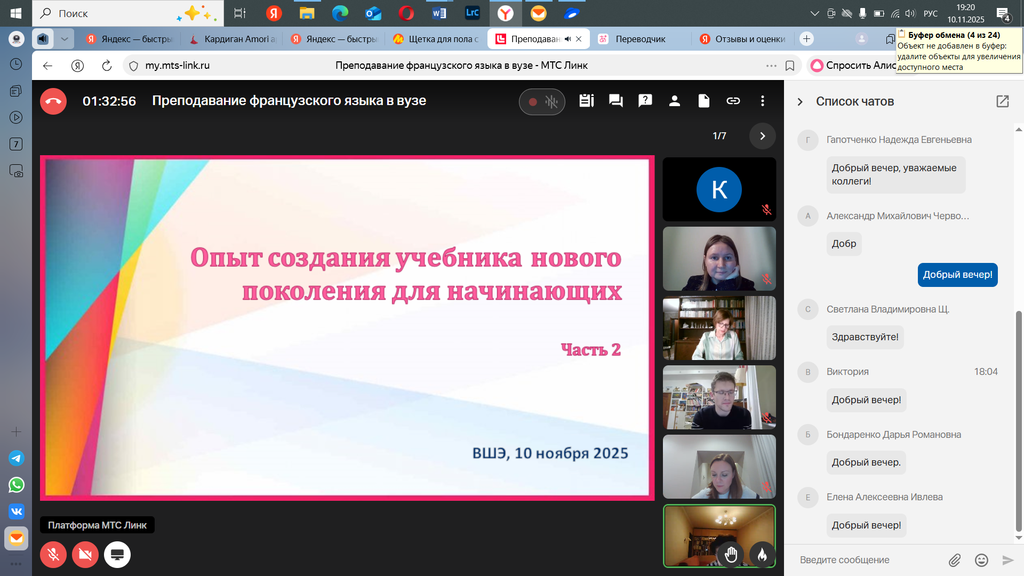The image size is (1024, 576).
Task: Attach a file to the chat message
Action: pos(955,560)
